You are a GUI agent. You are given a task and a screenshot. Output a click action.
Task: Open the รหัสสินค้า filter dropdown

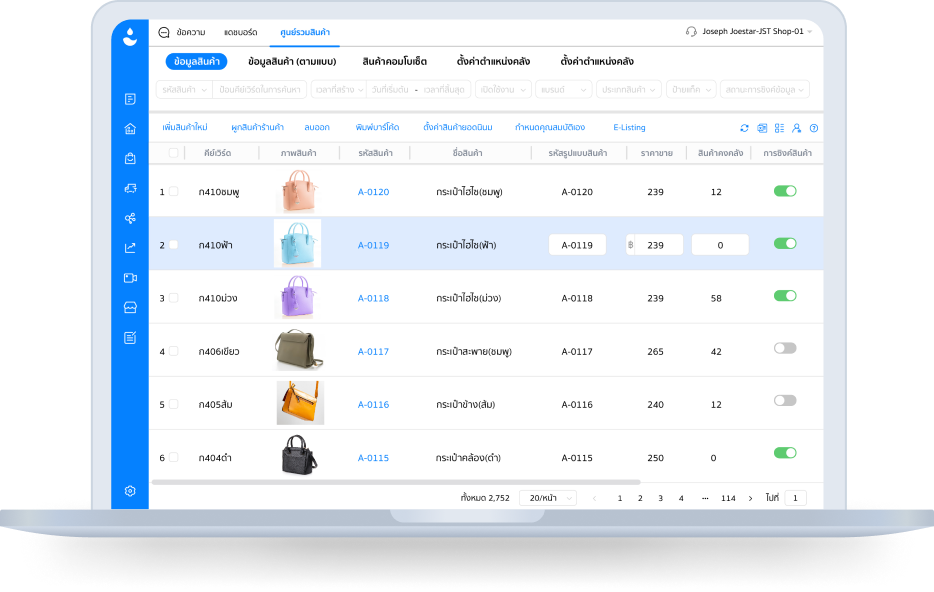click(x=184, y=89)
